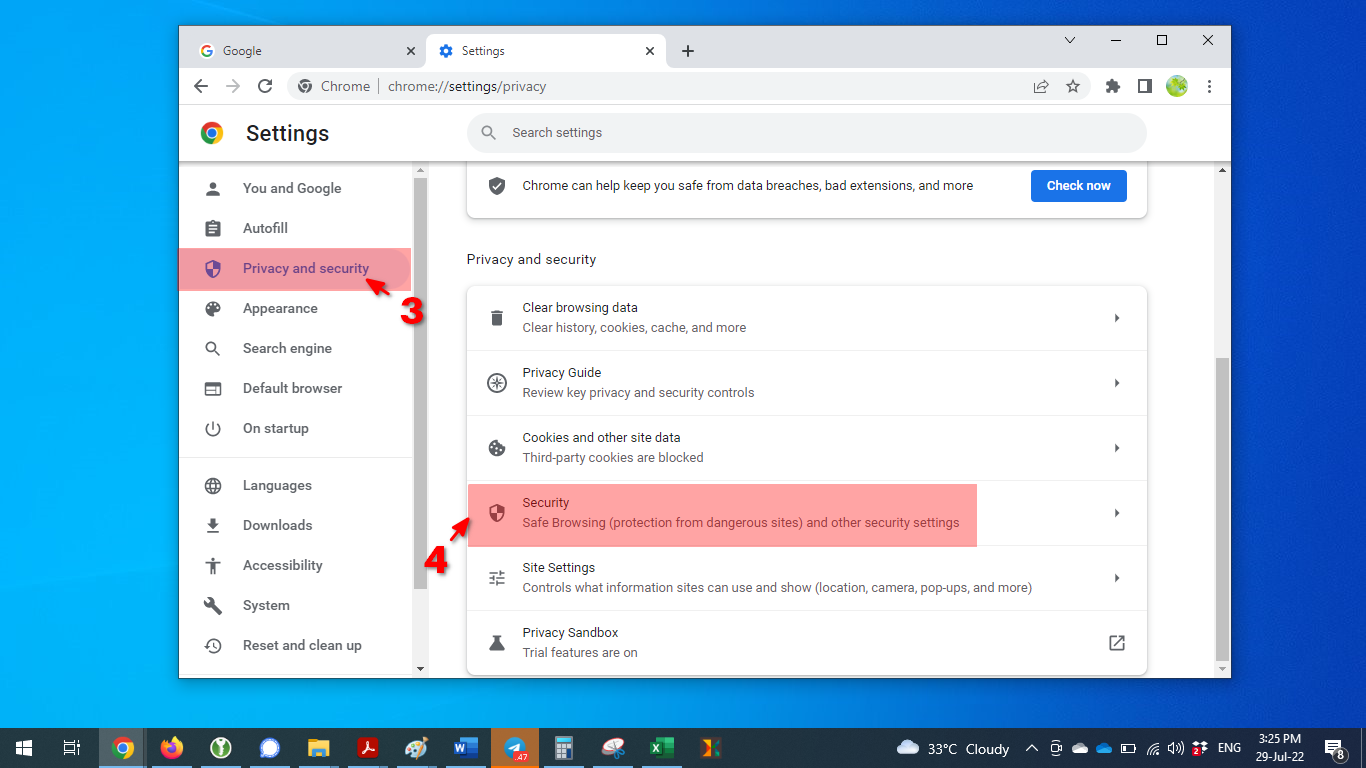Expand Privacy Guide via its arrow
Image resolution: width=1366 pixels, height=768 pixels.
point(1117,383)
